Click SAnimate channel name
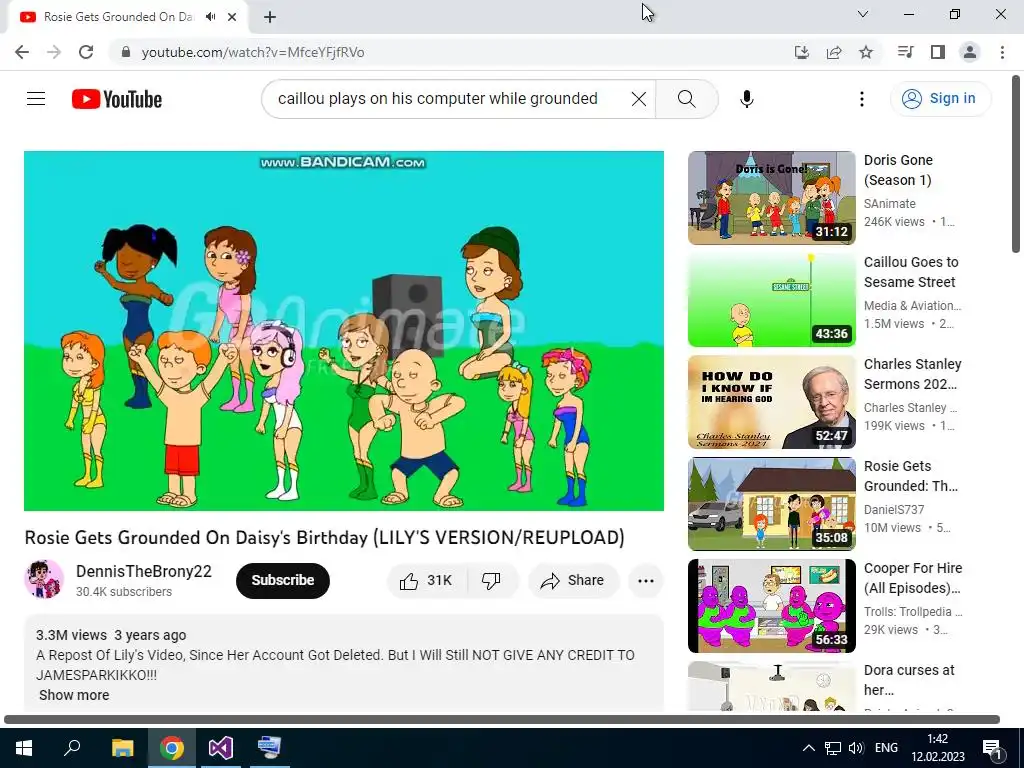 889,204
